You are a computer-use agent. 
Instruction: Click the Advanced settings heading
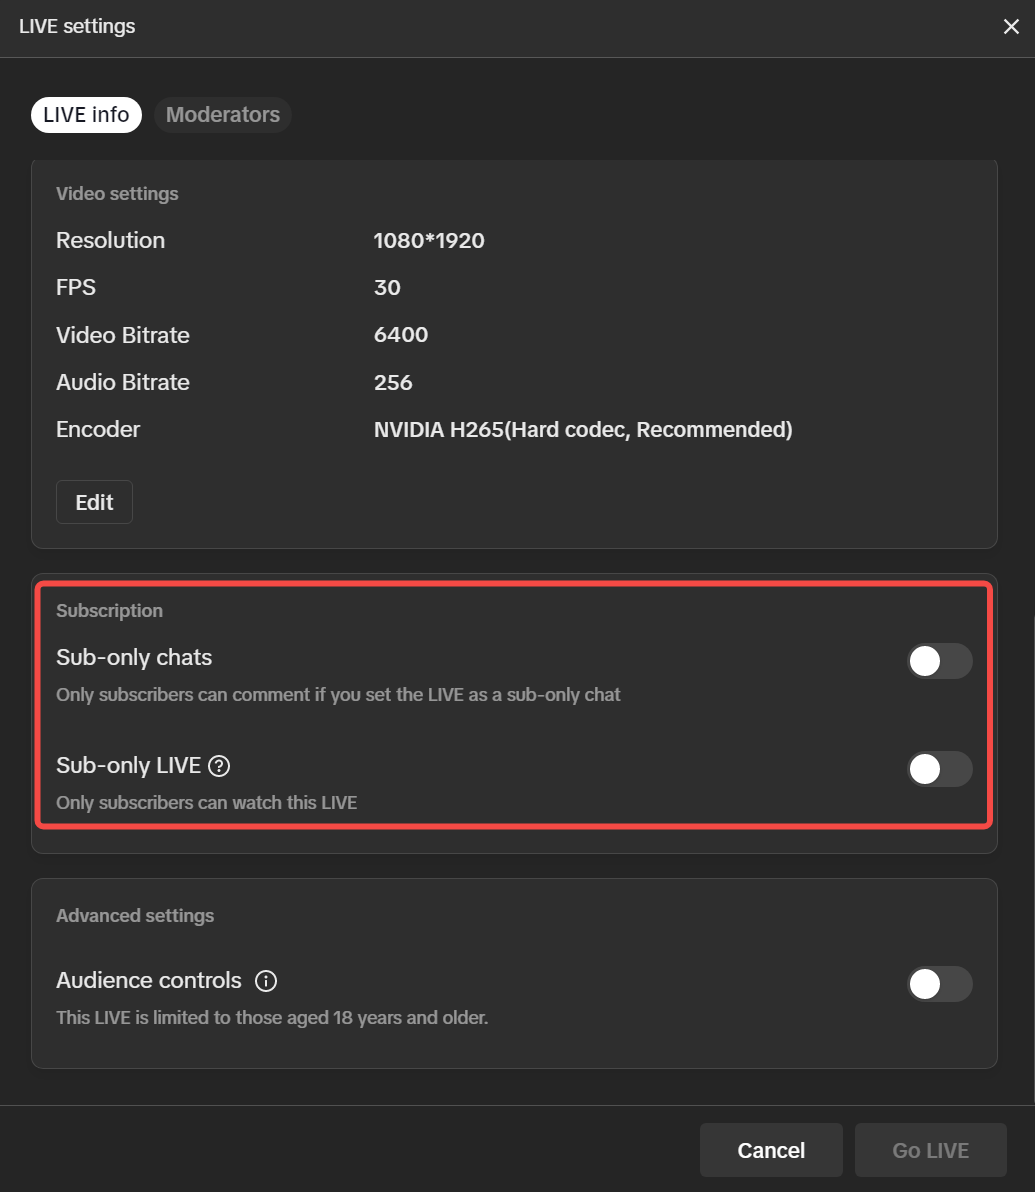pos(135,916)
